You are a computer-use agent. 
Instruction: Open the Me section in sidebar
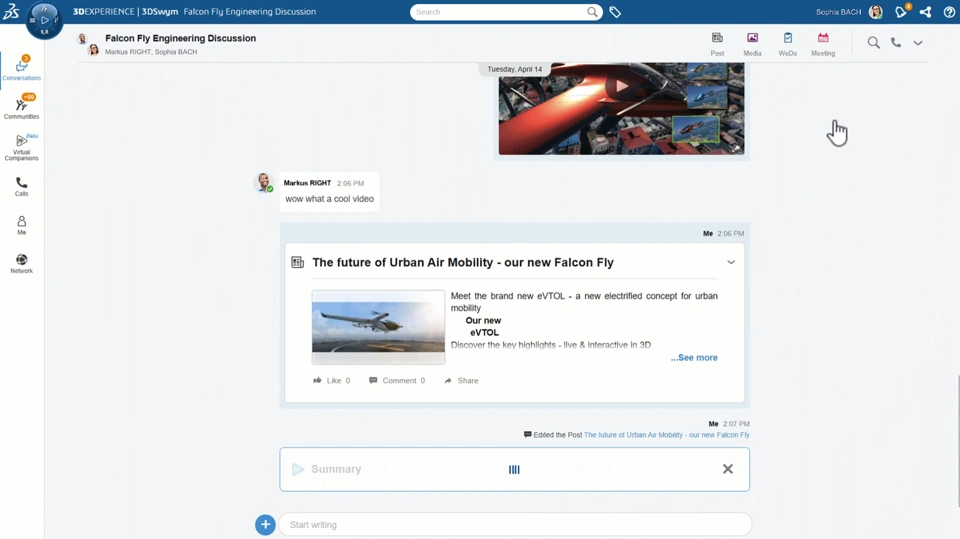(21, 225)
